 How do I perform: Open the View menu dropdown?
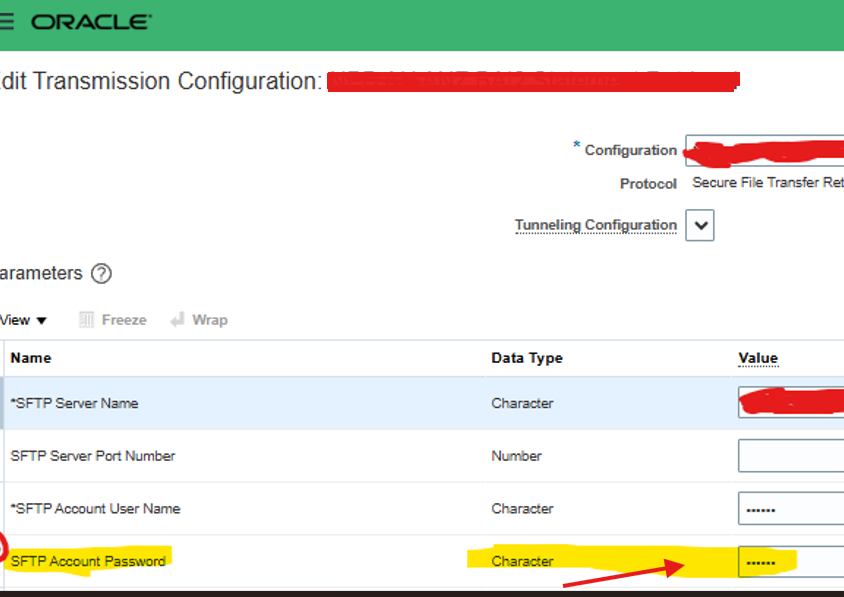click(20, 319)
